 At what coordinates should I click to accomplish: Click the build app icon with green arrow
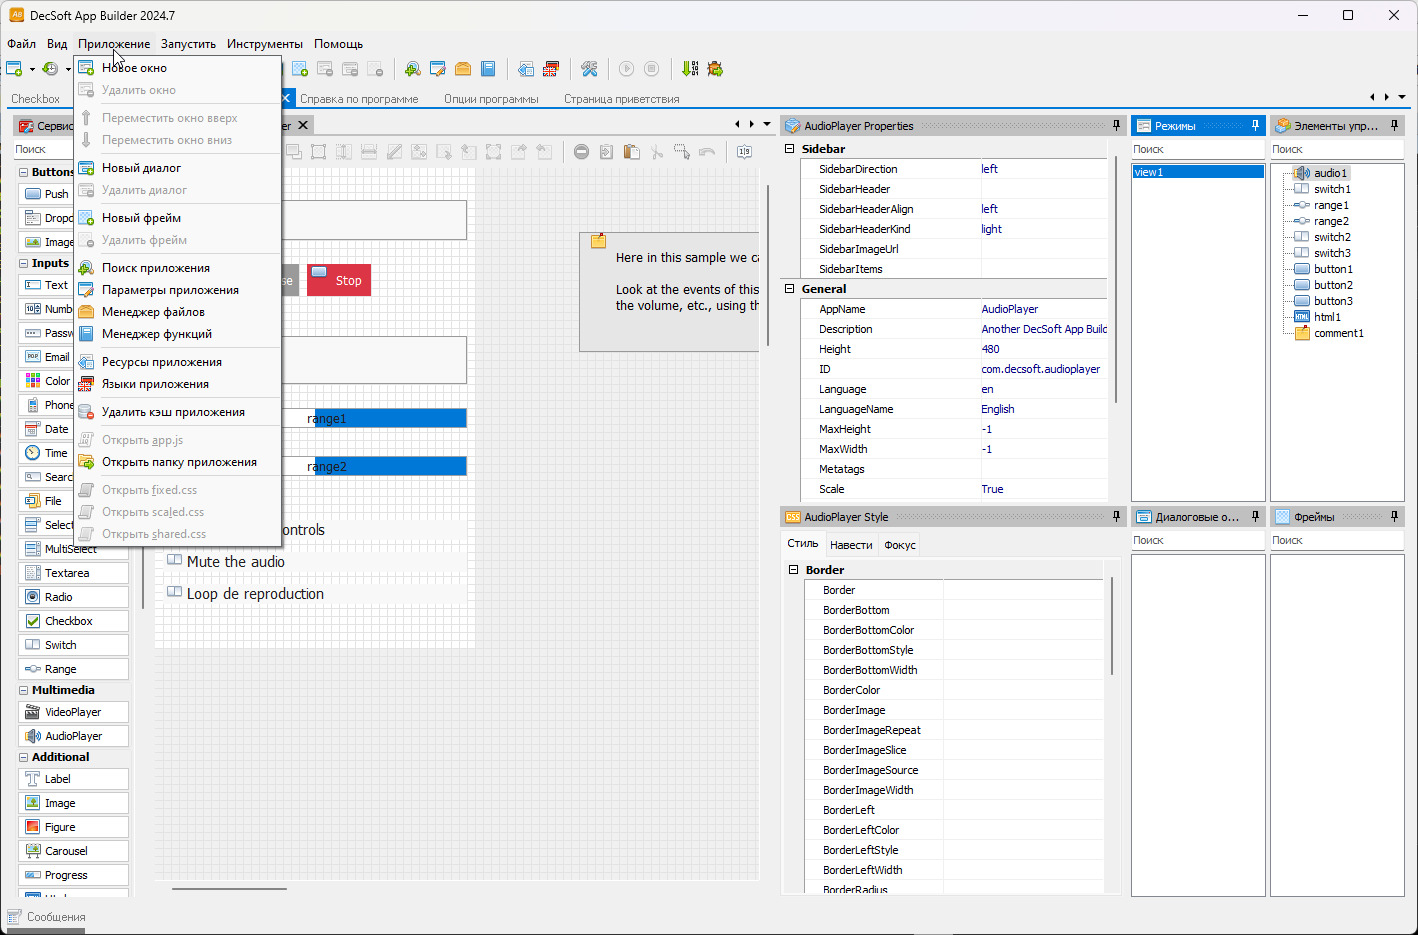pos(690,69)
